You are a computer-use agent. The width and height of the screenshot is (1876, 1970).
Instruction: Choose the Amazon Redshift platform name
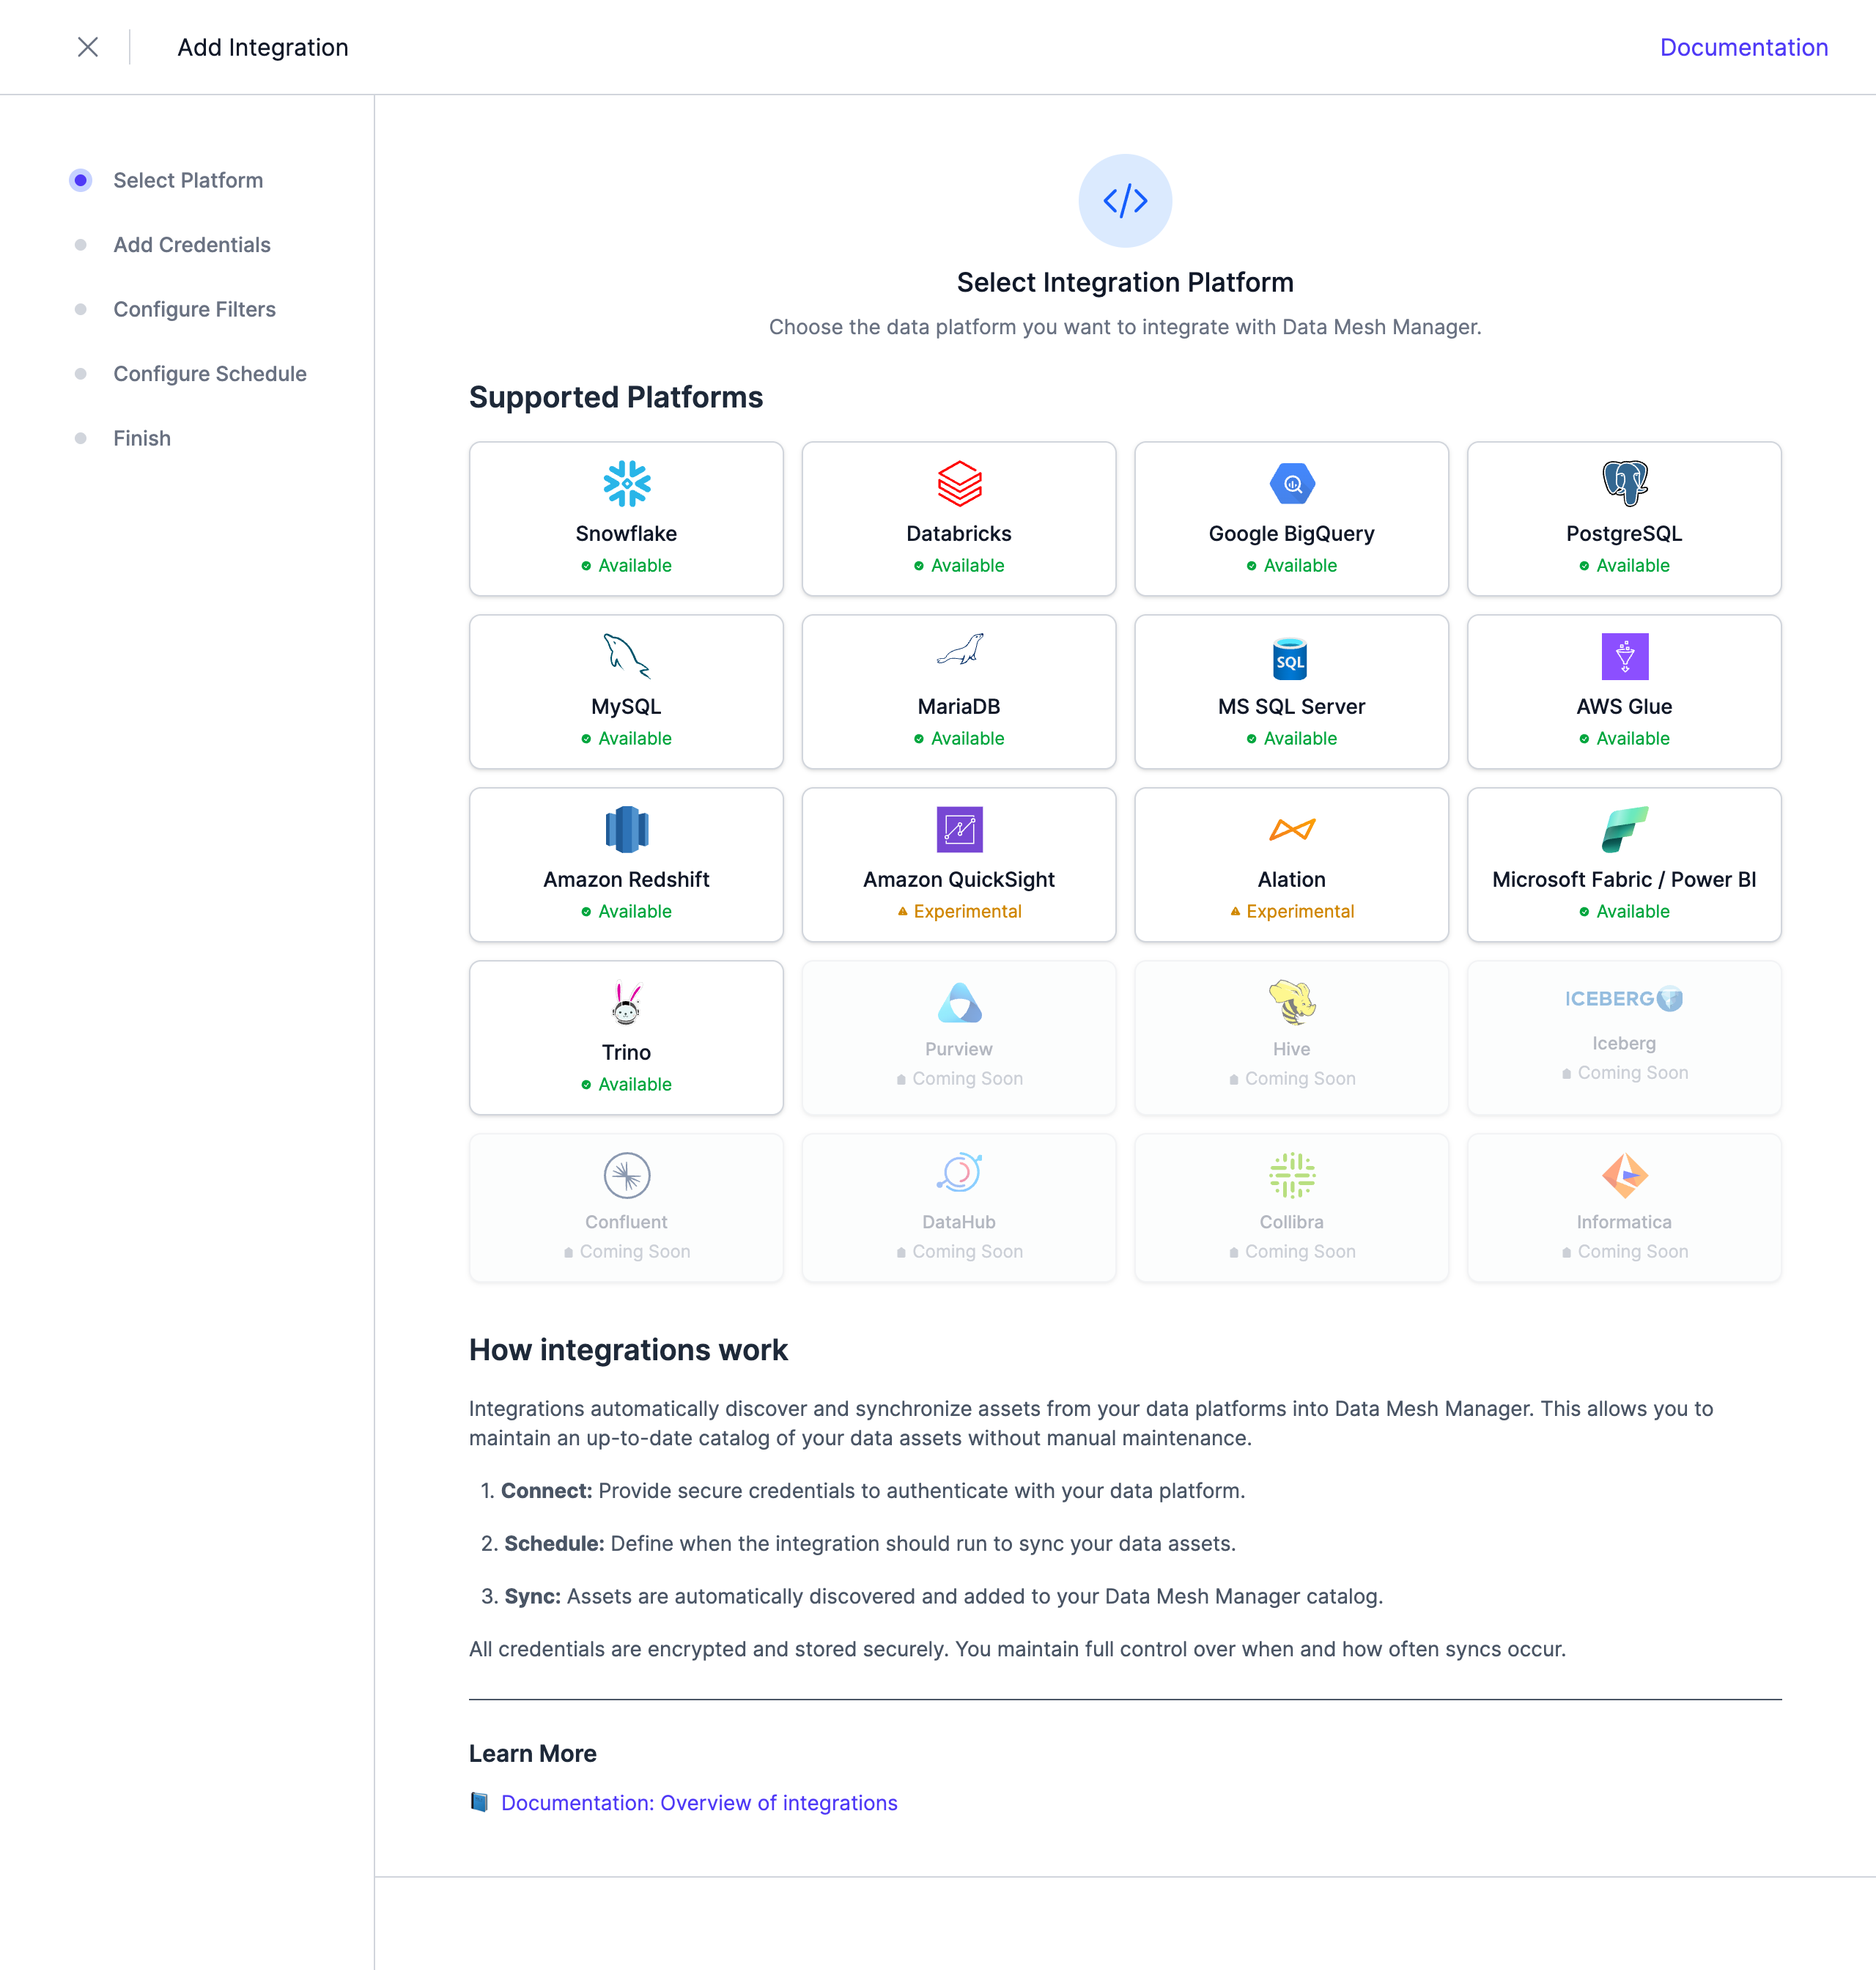627,879
